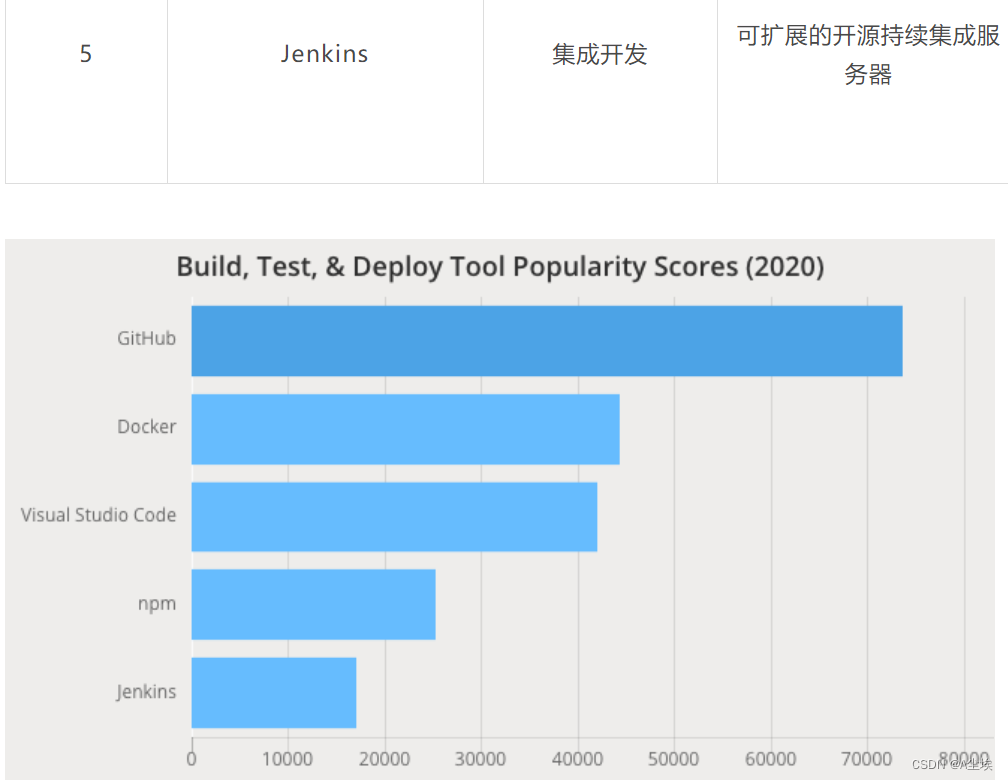Viewport: 1008px width, 780px height.
Task: Click the 可扩展的开源持续集成服务器 description cell
Action: [863, 91]
